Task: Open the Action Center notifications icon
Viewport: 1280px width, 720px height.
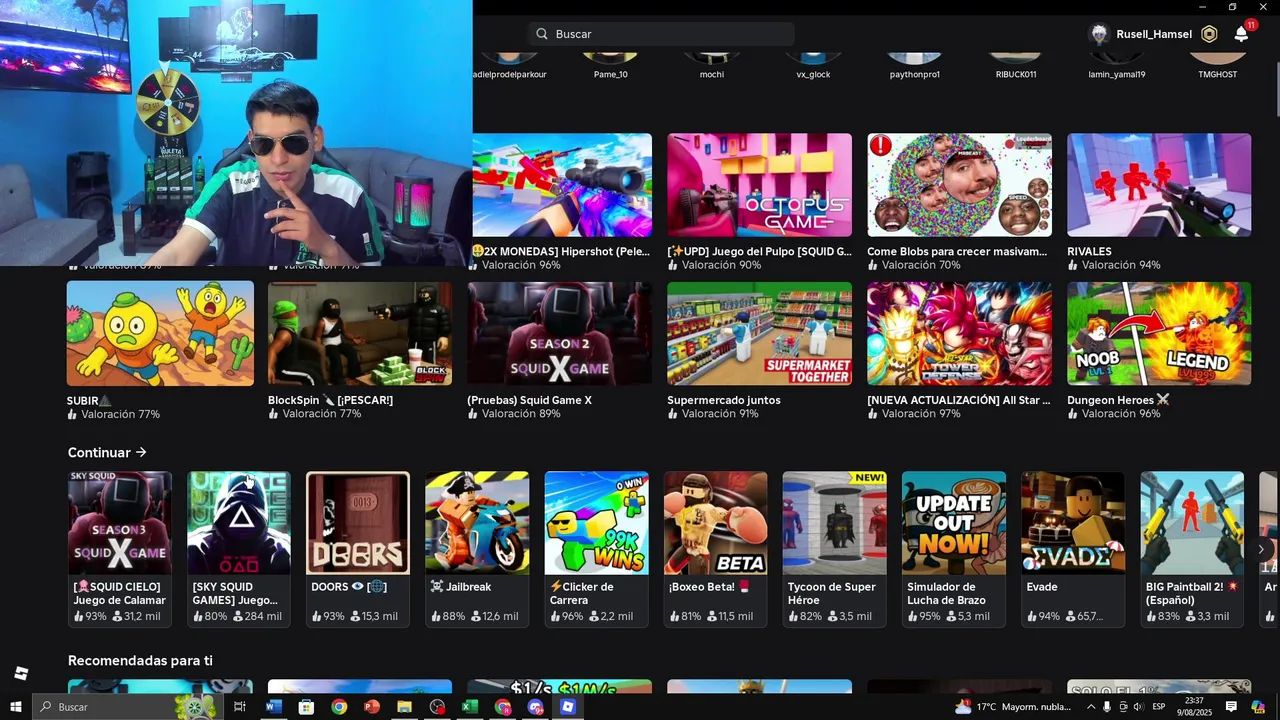Action: coord(1231,707)
